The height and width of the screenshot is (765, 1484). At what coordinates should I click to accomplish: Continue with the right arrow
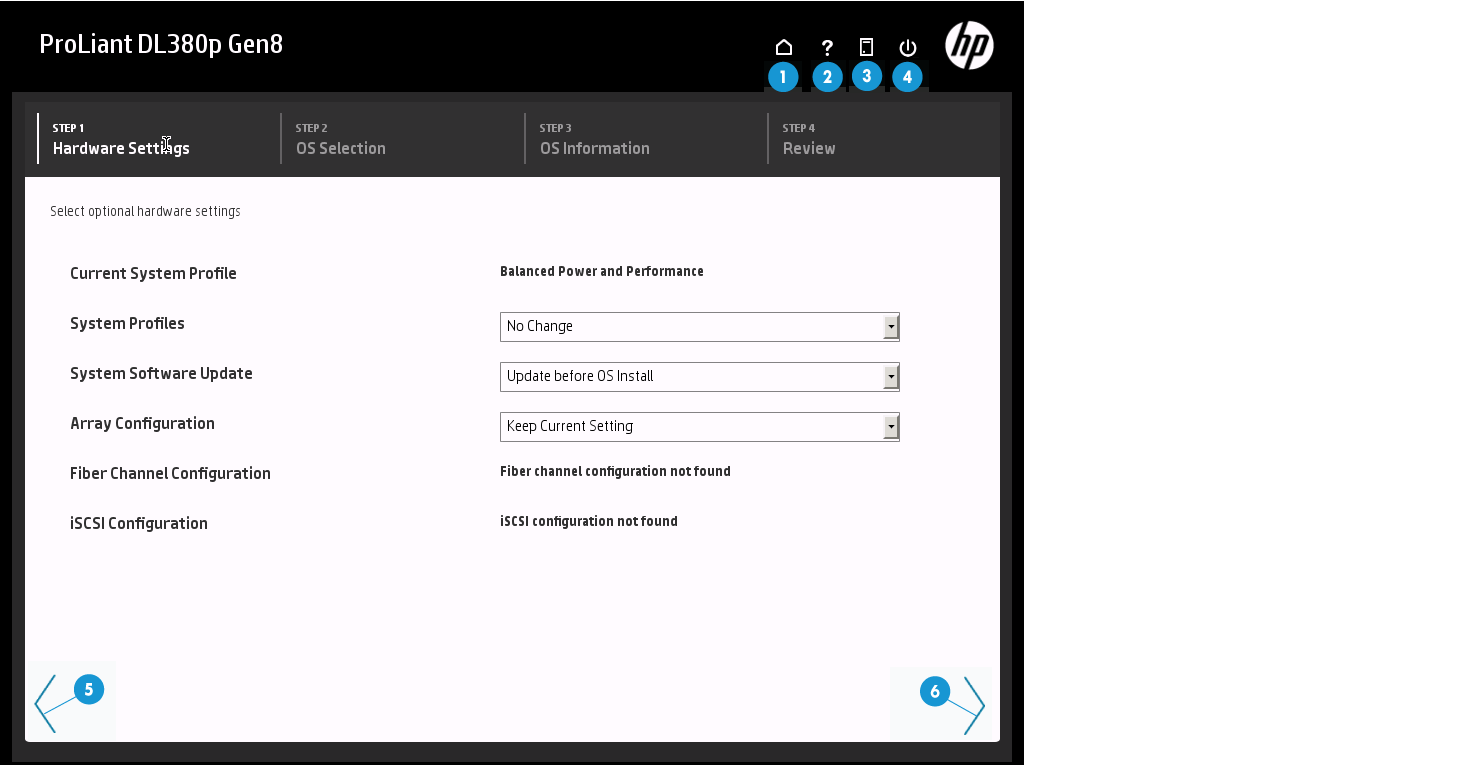[x=974, y=706]
